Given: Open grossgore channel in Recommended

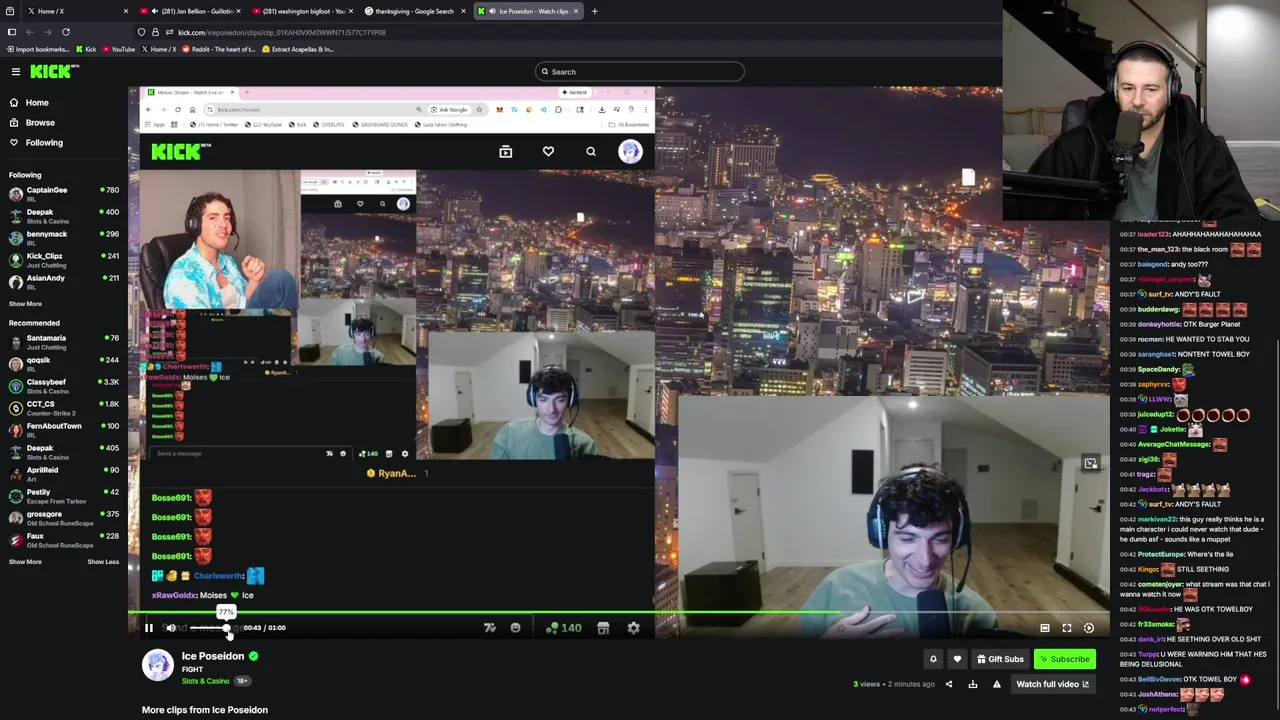Looking at the screenshot, I should [x=64, y=518].
